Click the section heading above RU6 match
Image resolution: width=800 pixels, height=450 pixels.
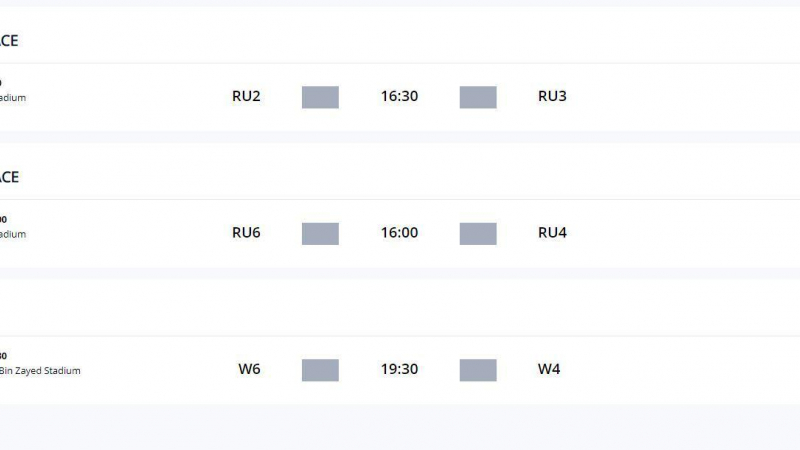[x=9, y=177]
